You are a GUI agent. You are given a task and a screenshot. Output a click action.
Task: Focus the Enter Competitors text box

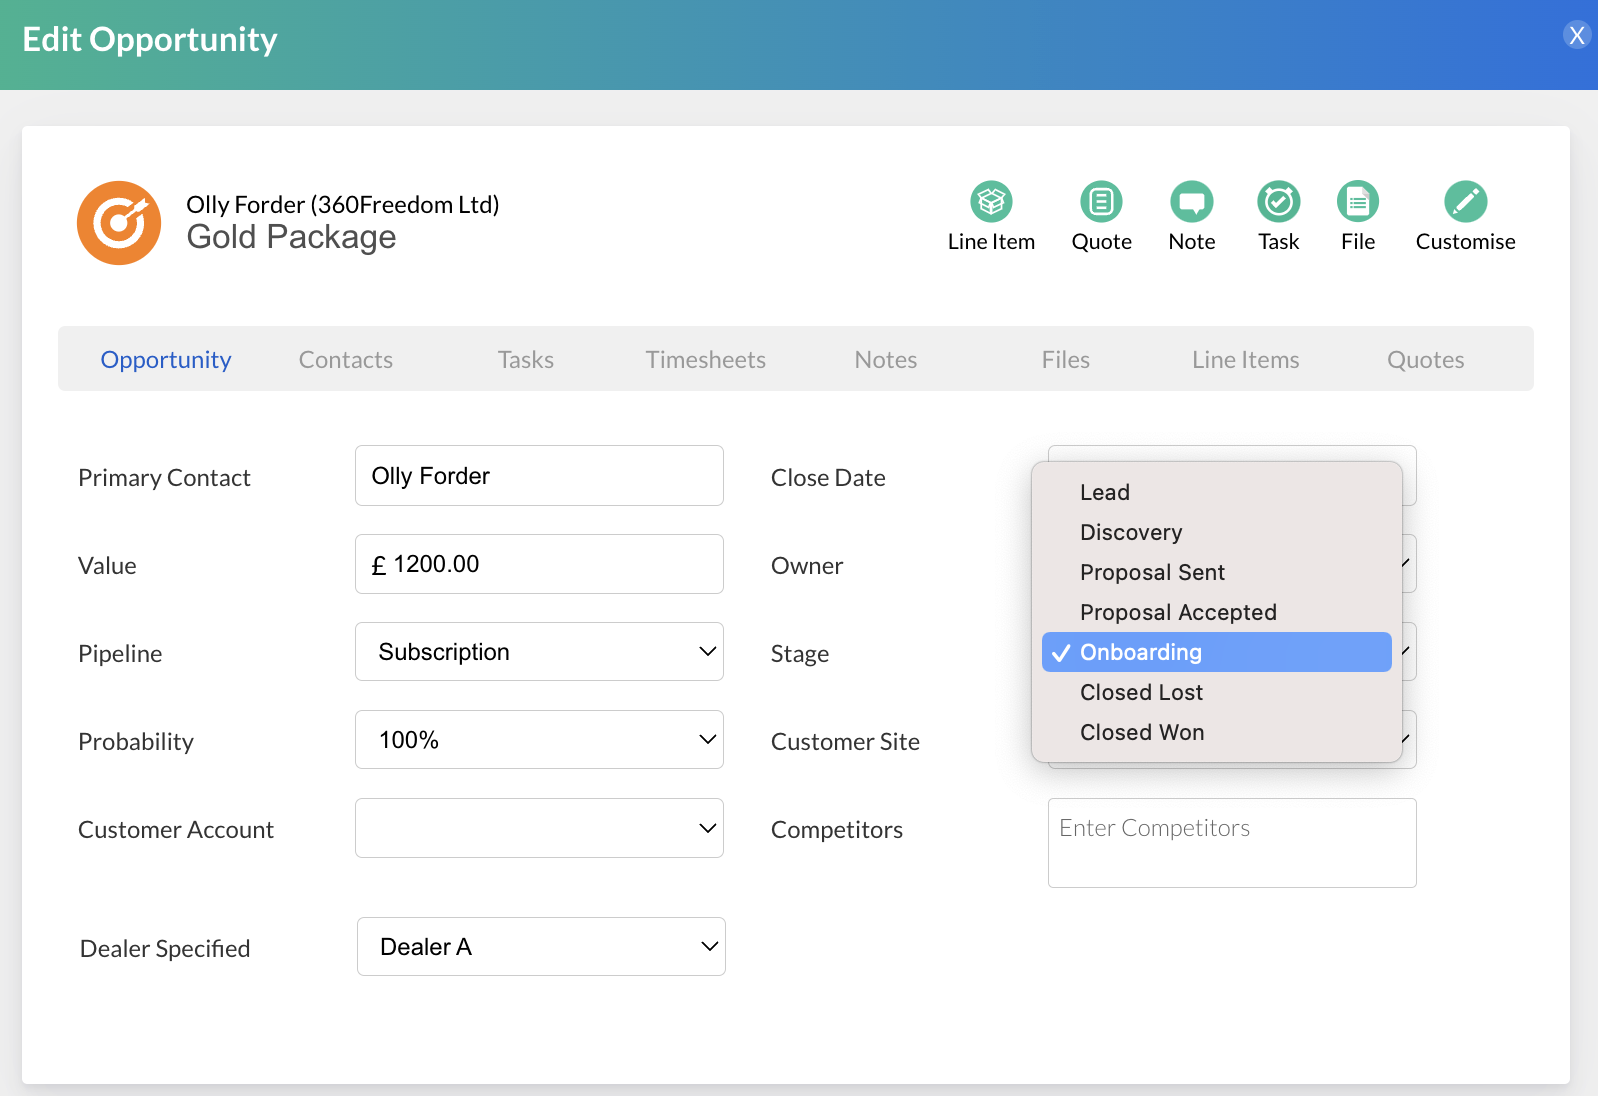coord(1231,842)
